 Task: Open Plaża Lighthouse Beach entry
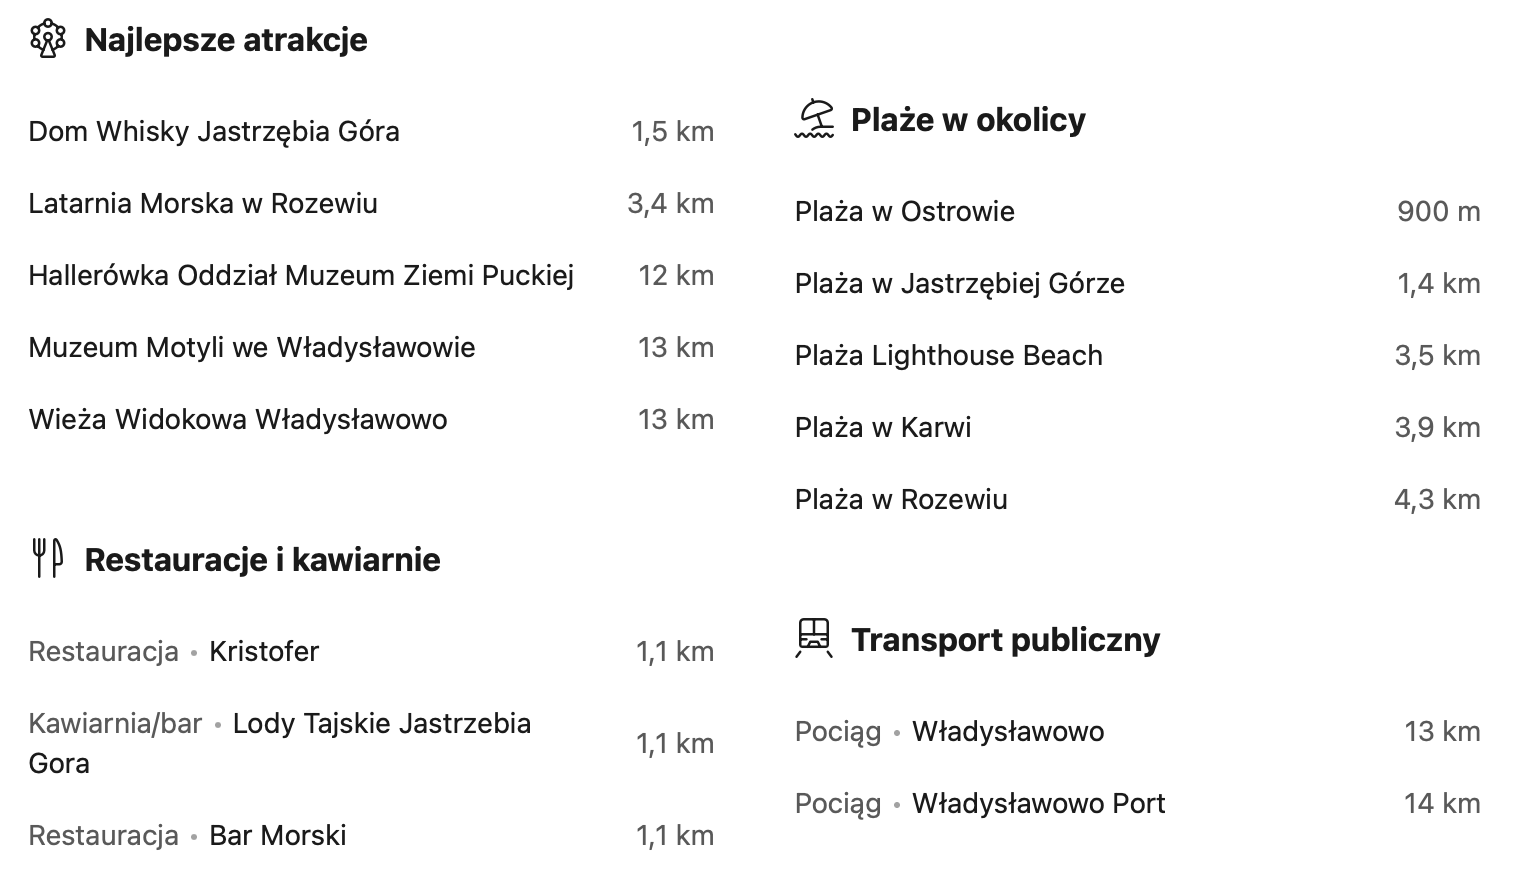coord(1138,355)
